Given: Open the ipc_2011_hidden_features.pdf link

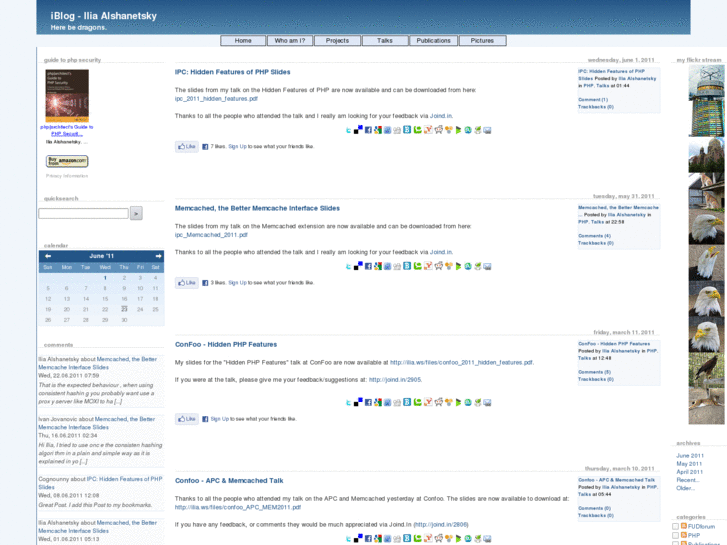Looking at the screenshot, I should (216, 99).
